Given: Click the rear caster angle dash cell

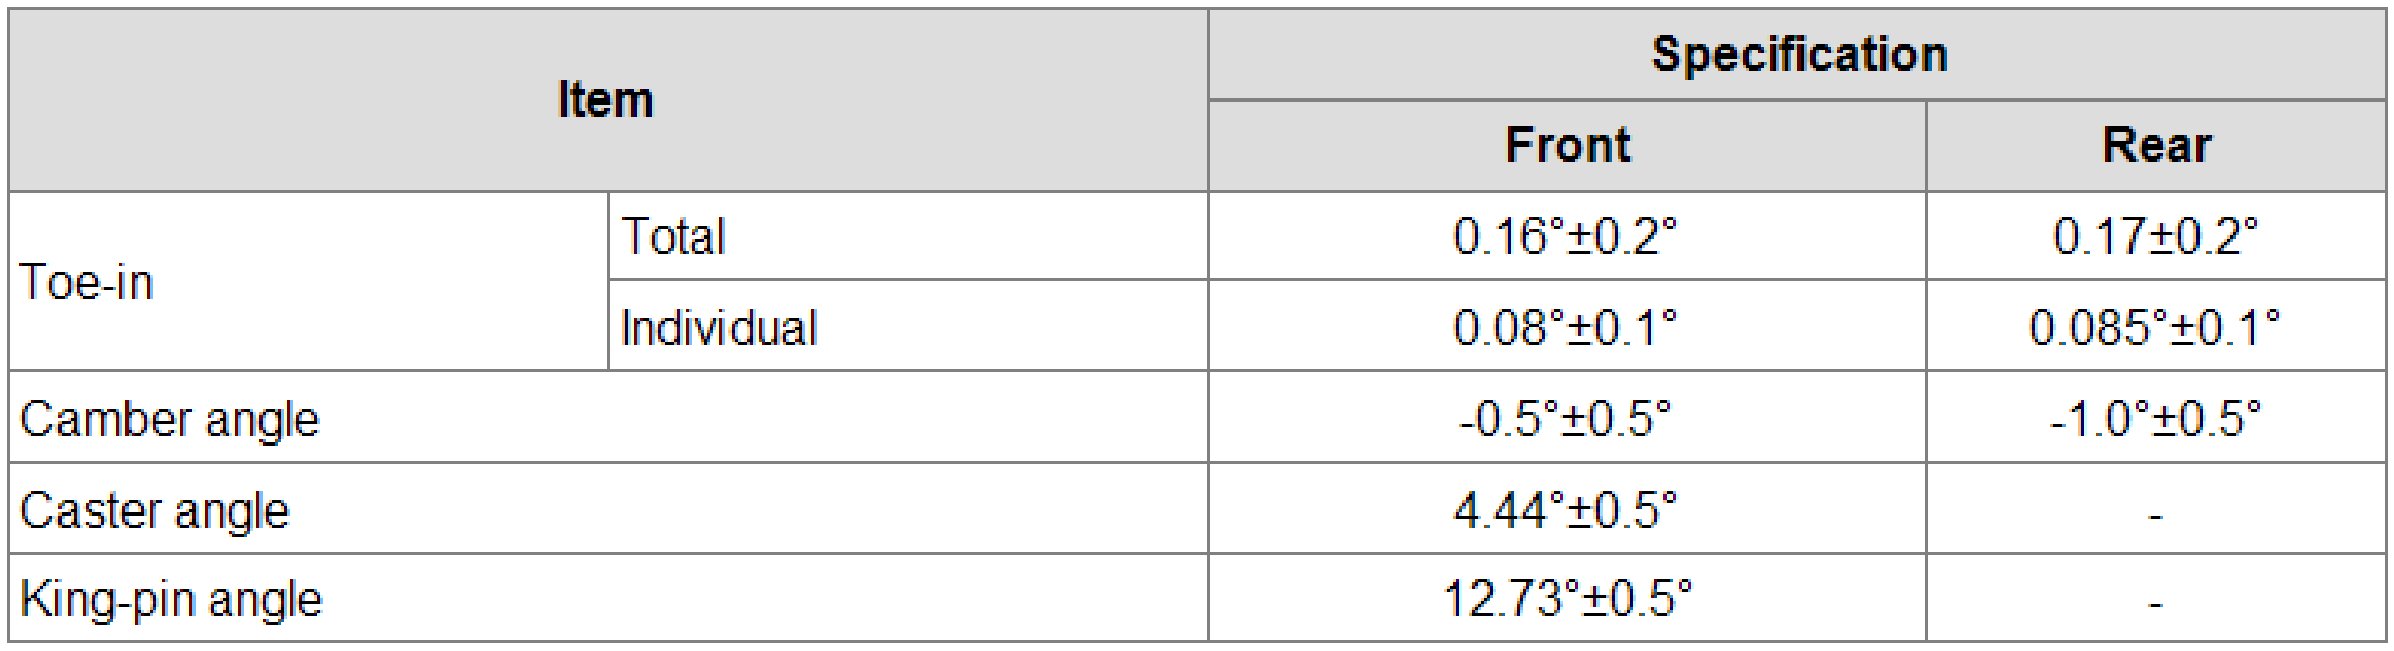Looking at the screenshot, I should [x=2155, y=514].
